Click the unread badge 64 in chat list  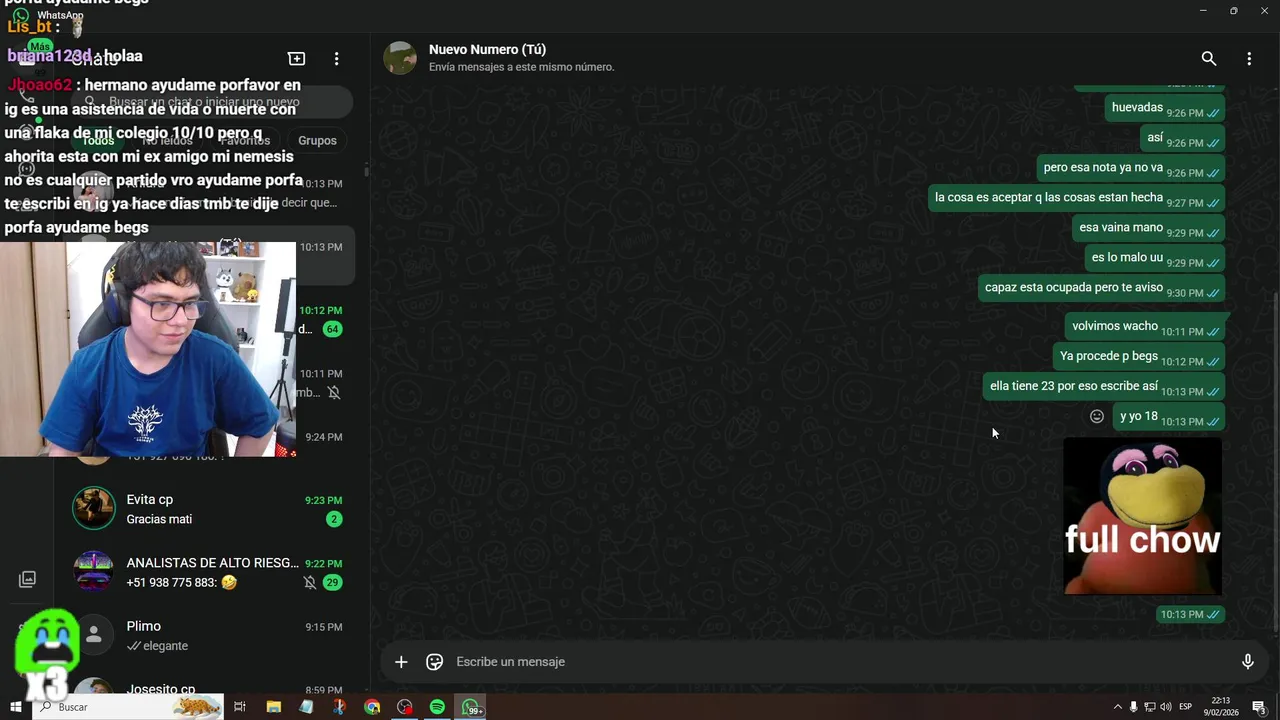[332, 329]
